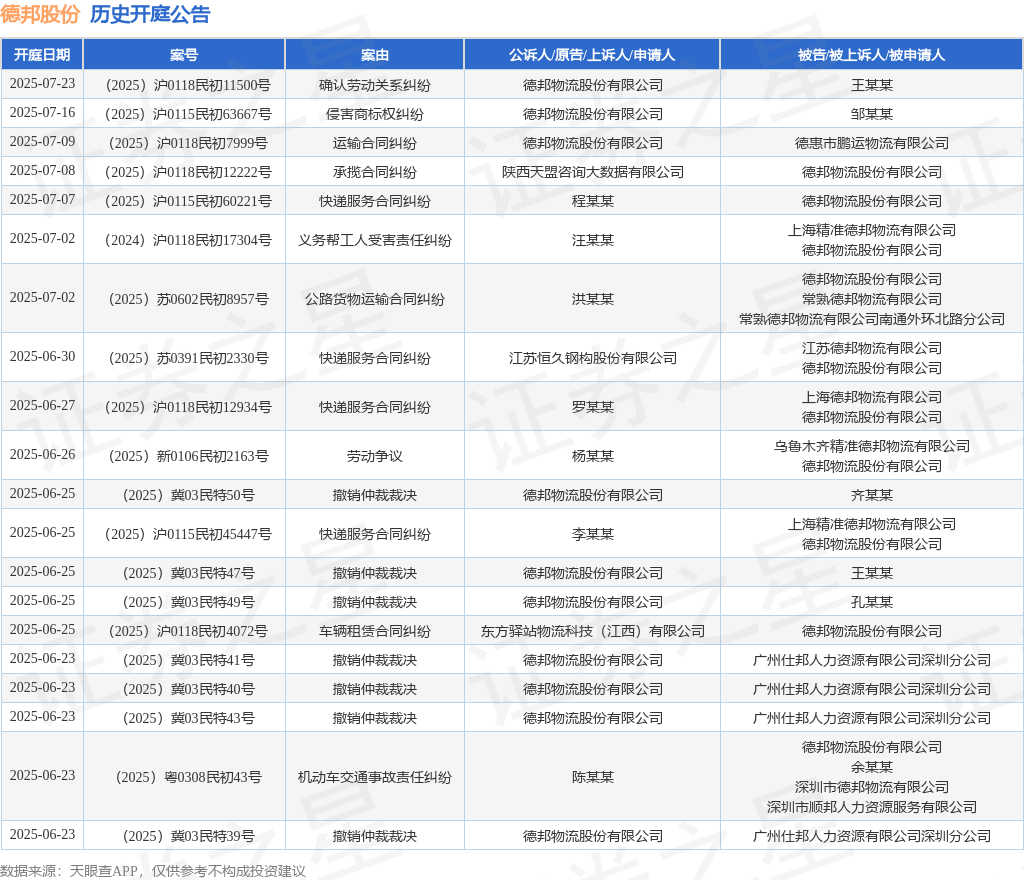
Task: Click plaintiff 李某某
Action: [593, 535]
